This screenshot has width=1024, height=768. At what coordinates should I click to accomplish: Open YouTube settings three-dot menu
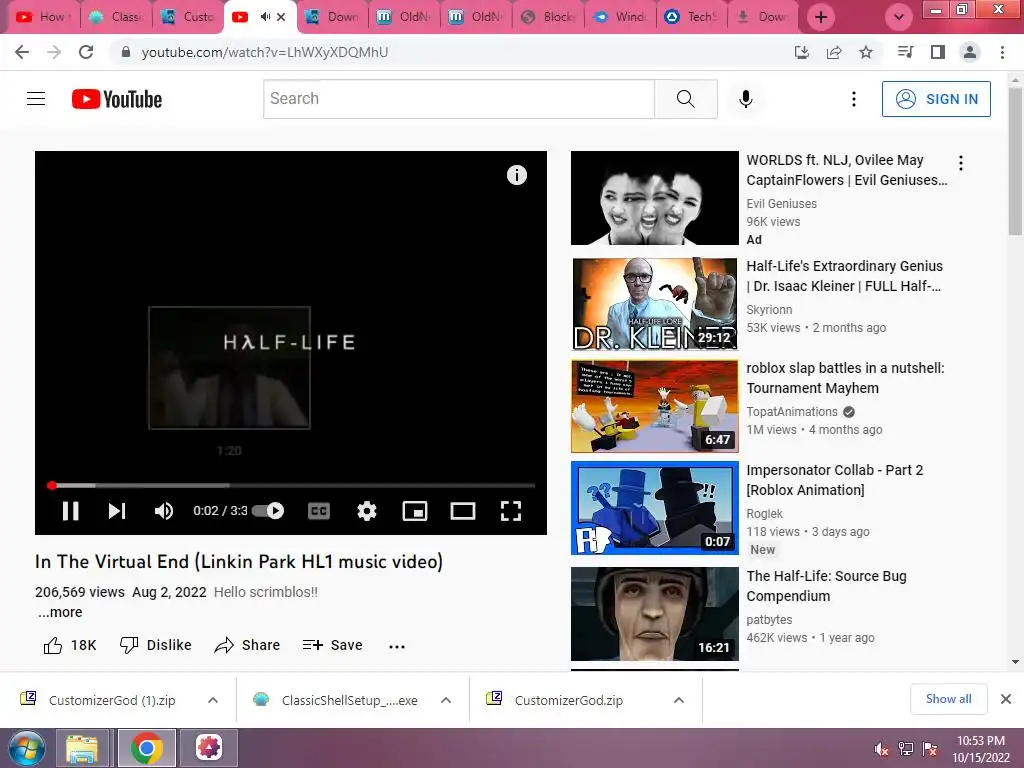(854, 99)
